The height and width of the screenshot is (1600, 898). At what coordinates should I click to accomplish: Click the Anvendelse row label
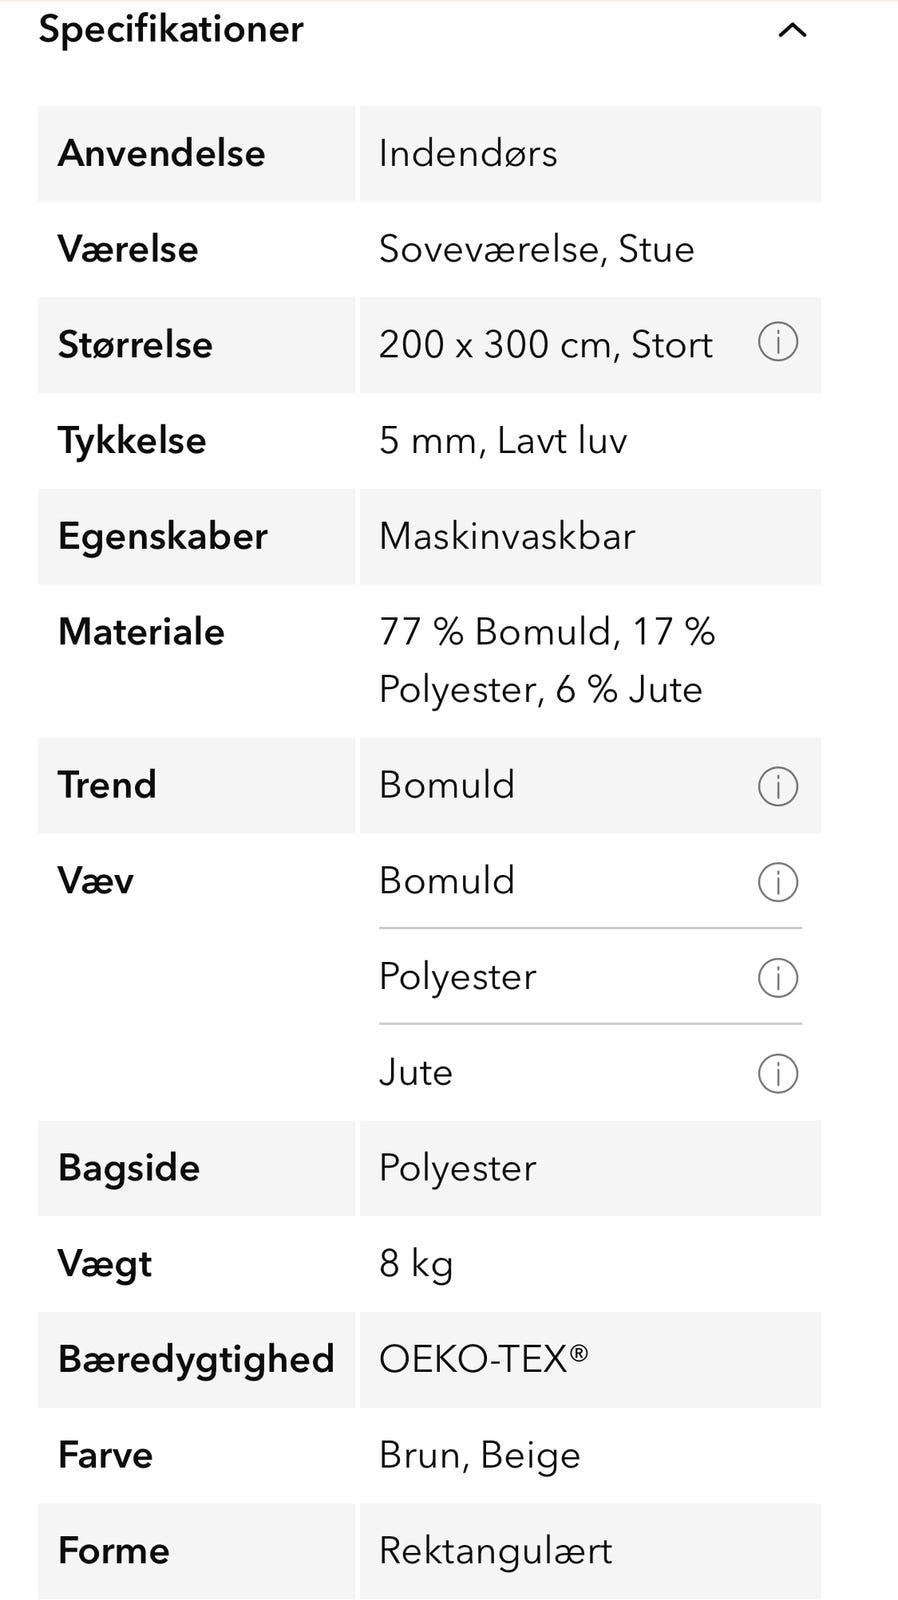tap(161, 153)
